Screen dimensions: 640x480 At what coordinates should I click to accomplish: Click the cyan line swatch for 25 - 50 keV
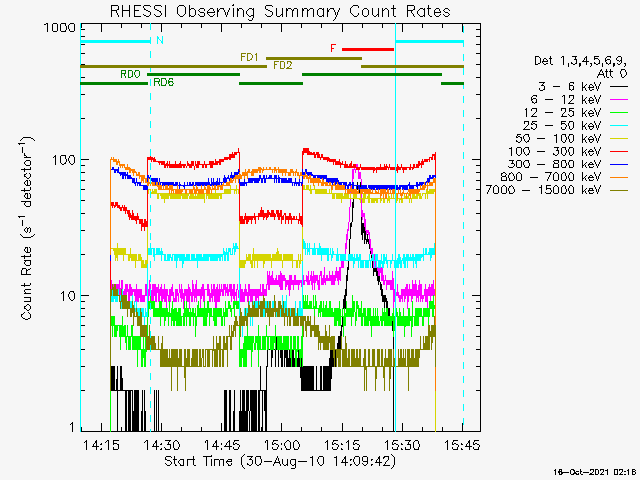(x=619, y=126)
